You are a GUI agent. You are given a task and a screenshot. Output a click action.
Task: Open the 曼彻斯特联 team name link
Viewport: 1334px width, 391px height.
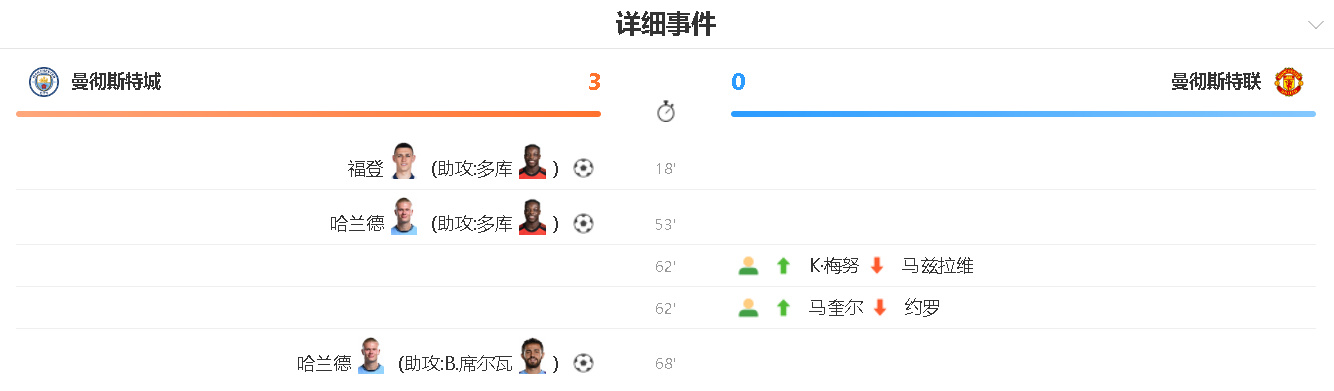coord(1216,82)
